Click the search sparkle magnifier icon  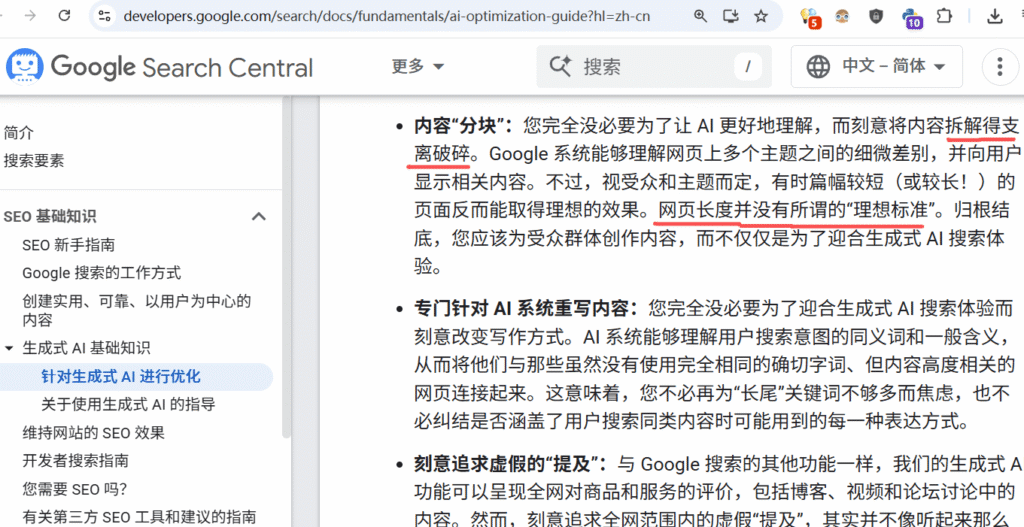click(x=560, y=66)
